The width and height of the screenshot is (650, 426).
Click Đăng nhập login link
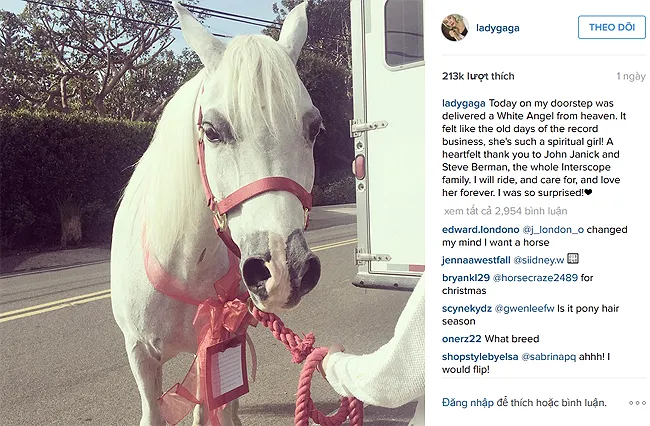[x=468, y=402]
